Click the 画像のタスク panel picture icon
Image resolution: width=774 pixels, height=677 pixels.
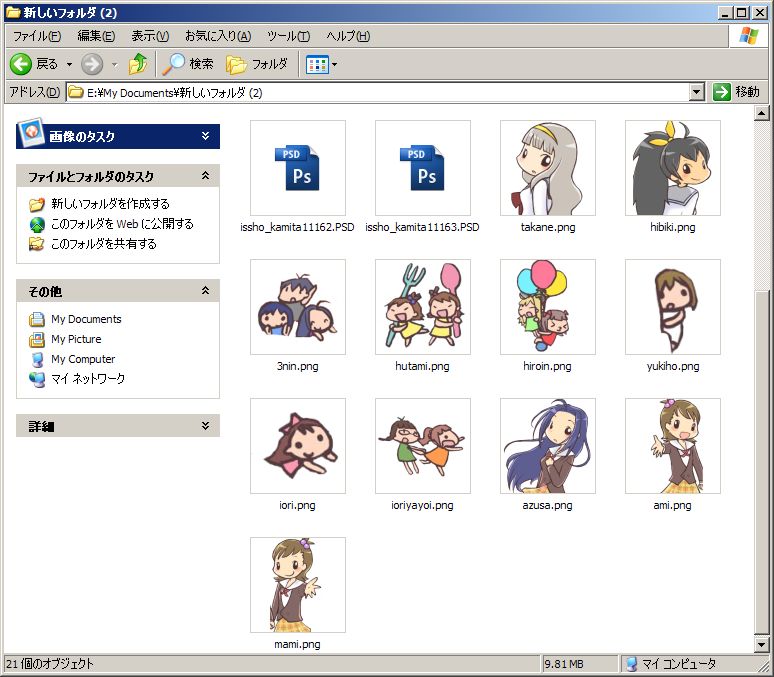pos(31,132)
